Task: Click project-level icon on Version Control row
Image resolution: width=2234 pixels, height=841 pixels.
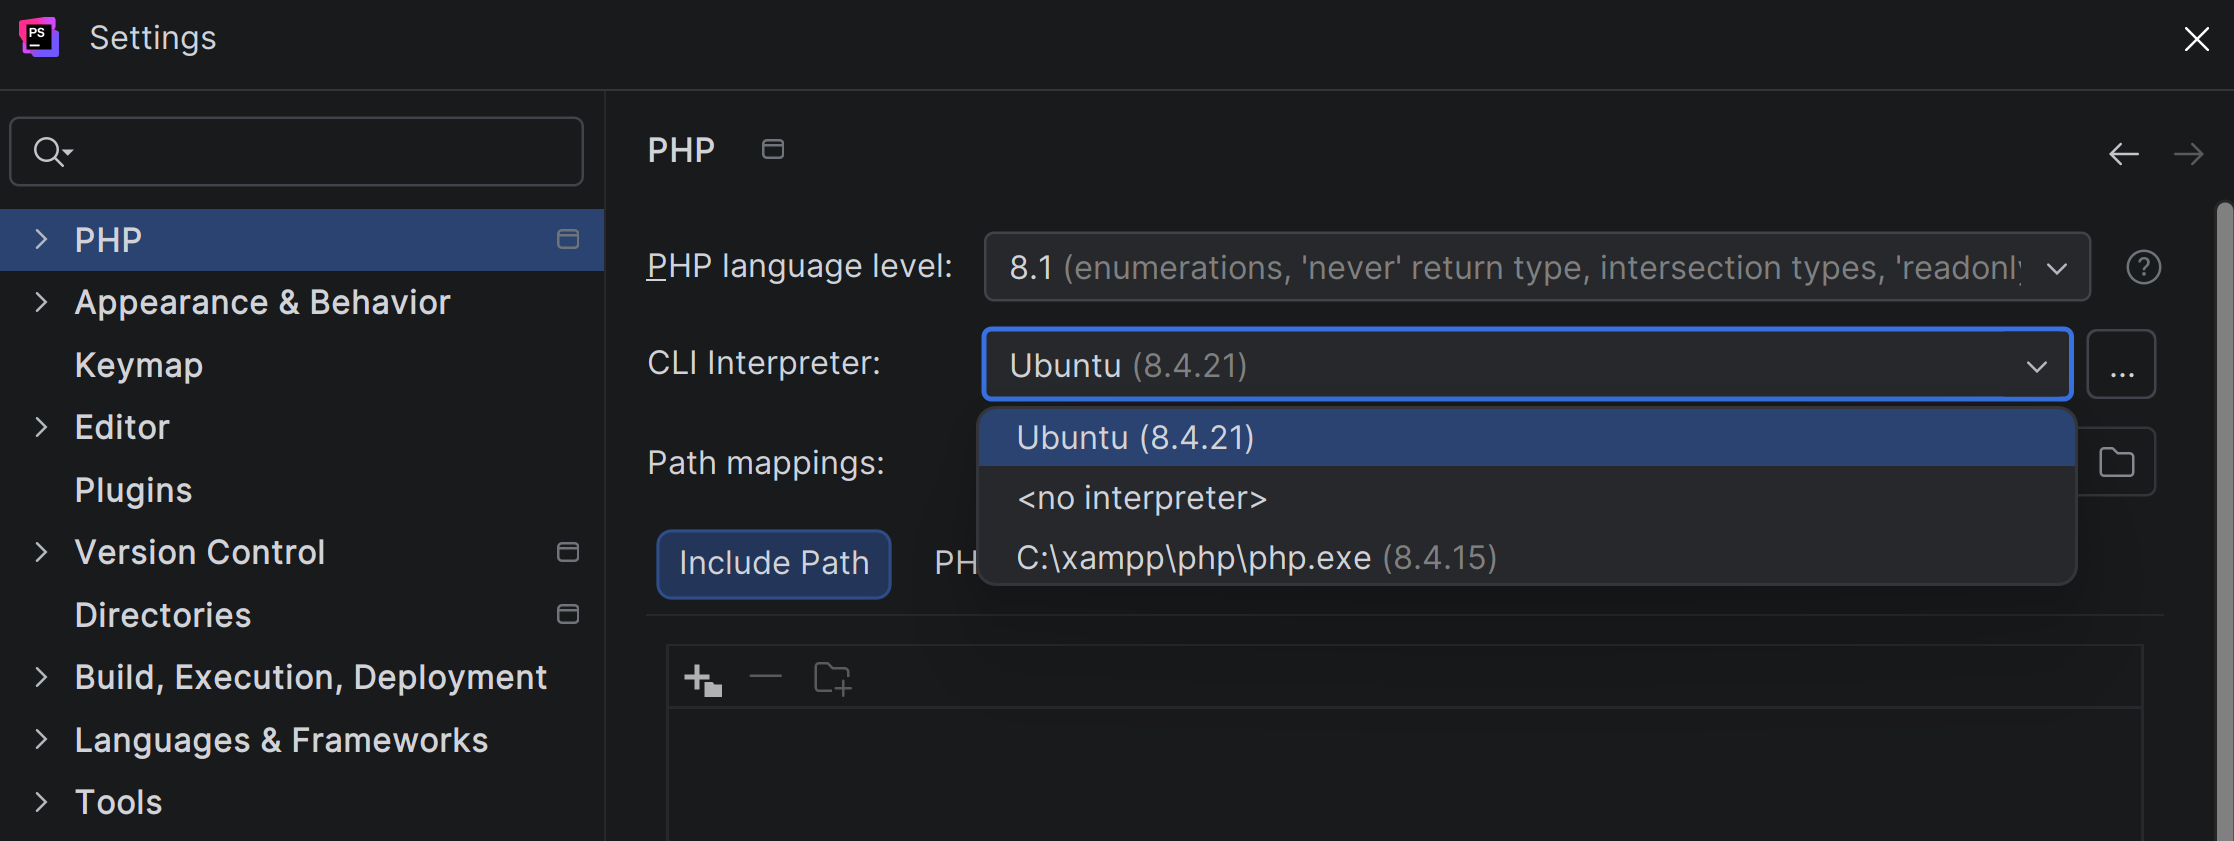Action: pyautogui.click(x=568, y=552)
